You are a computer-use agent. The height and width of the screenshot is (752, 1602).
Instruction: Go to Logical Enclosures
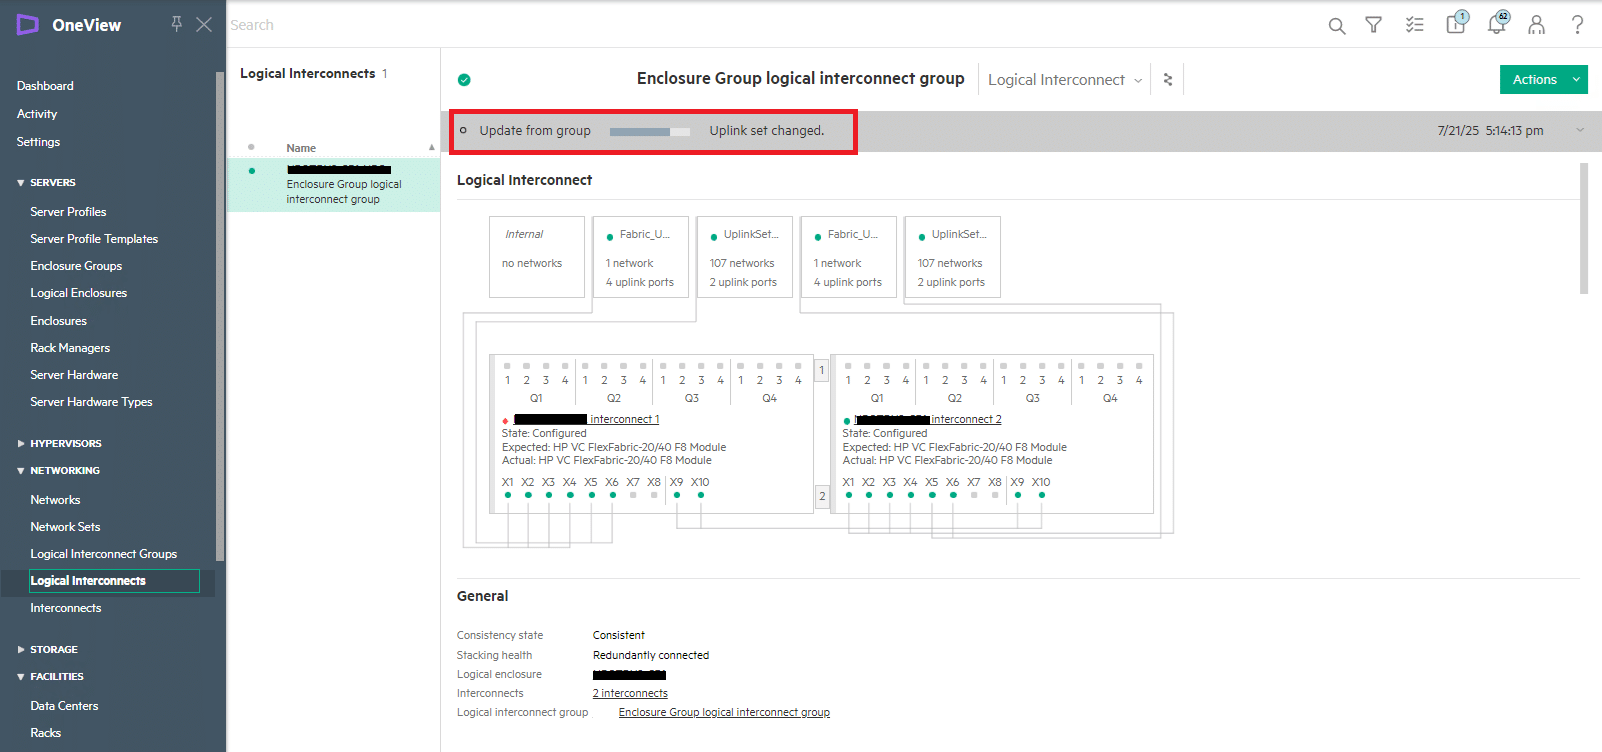pyautogui.click(x=78, y=293)
